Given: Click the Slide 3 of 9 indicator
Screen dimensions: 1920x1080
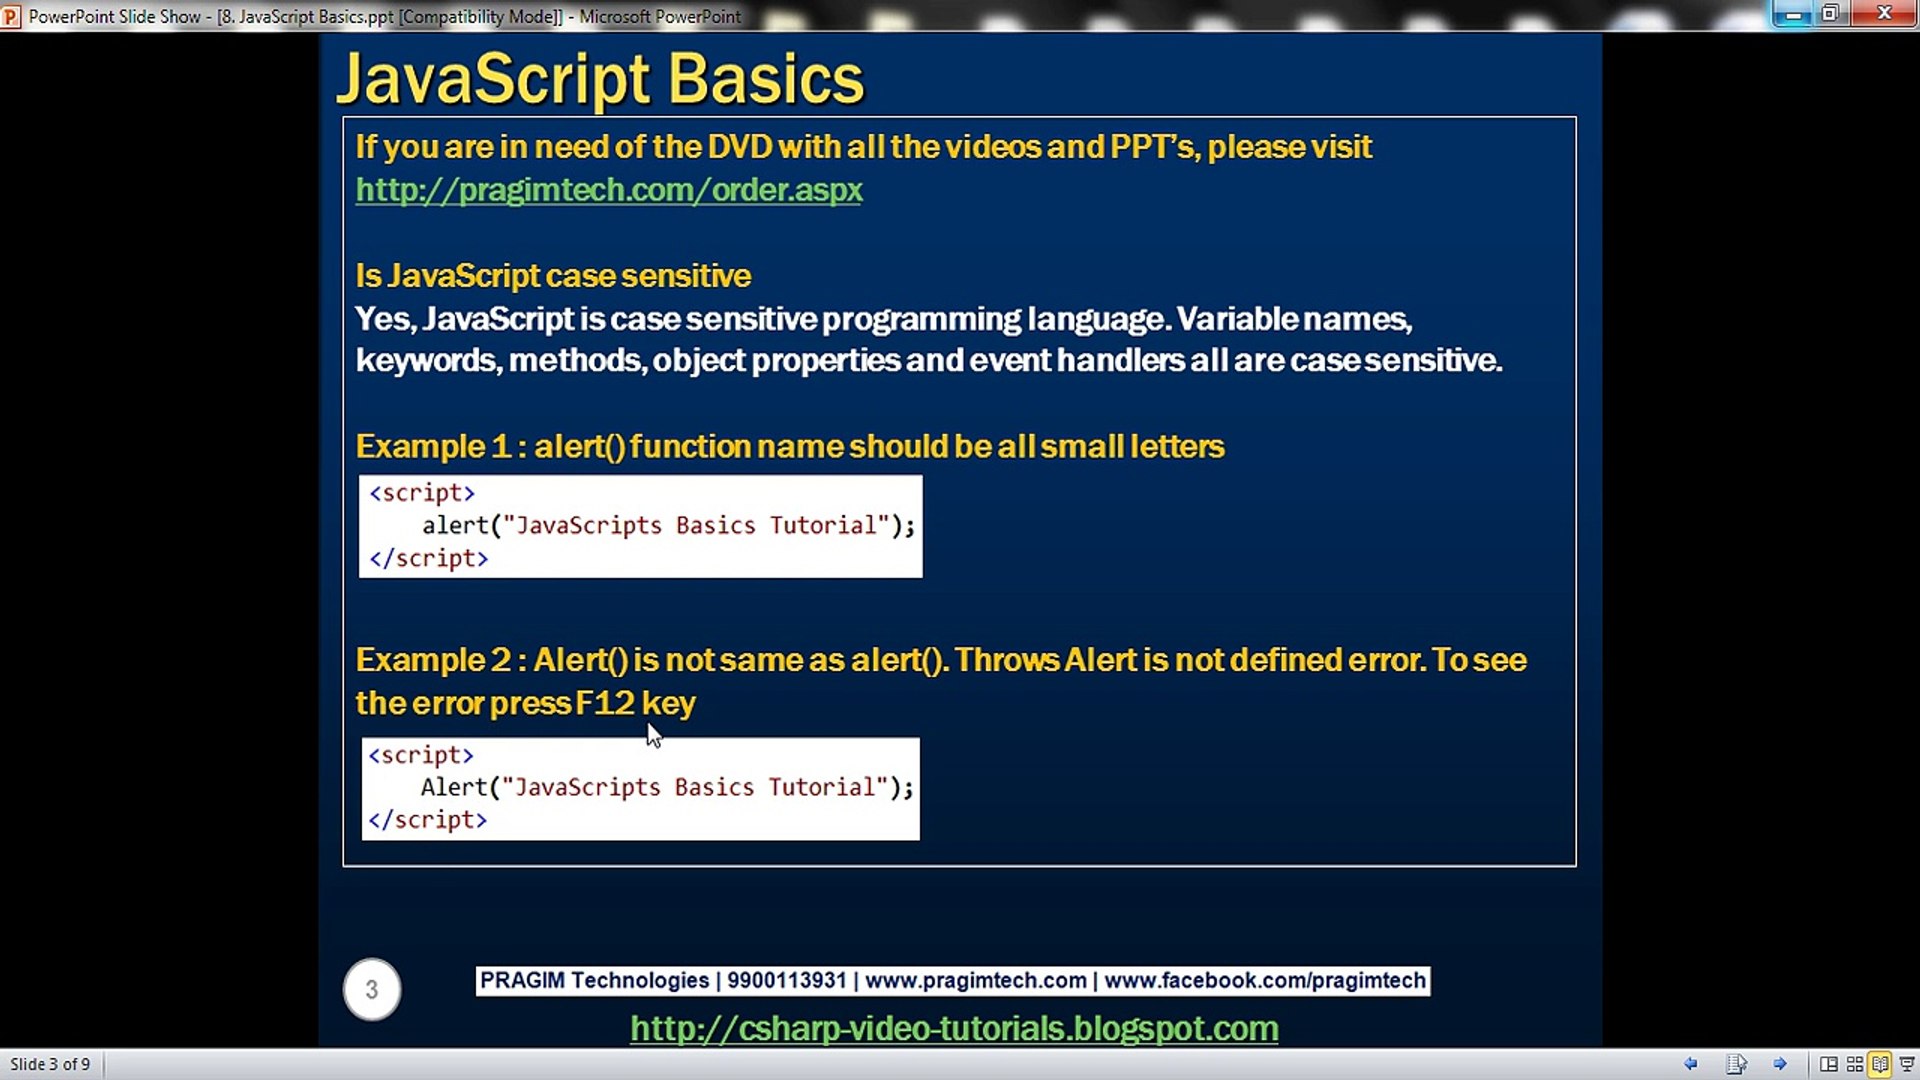Looking at the screenshot, I should (x=50, y=1064).
